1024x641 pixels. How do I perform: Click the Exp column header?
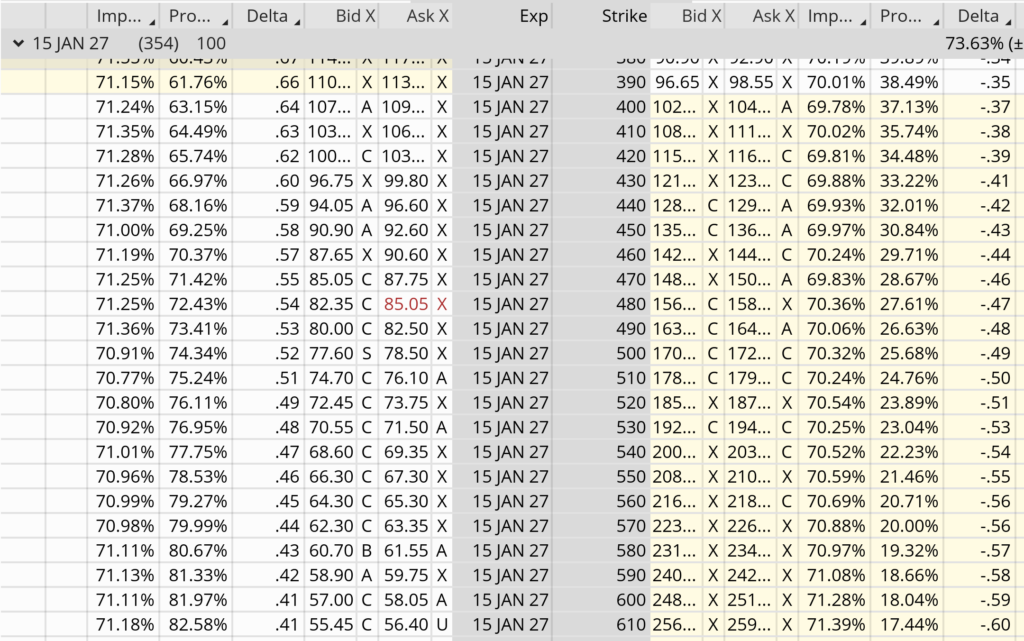[x=534, y=16]
